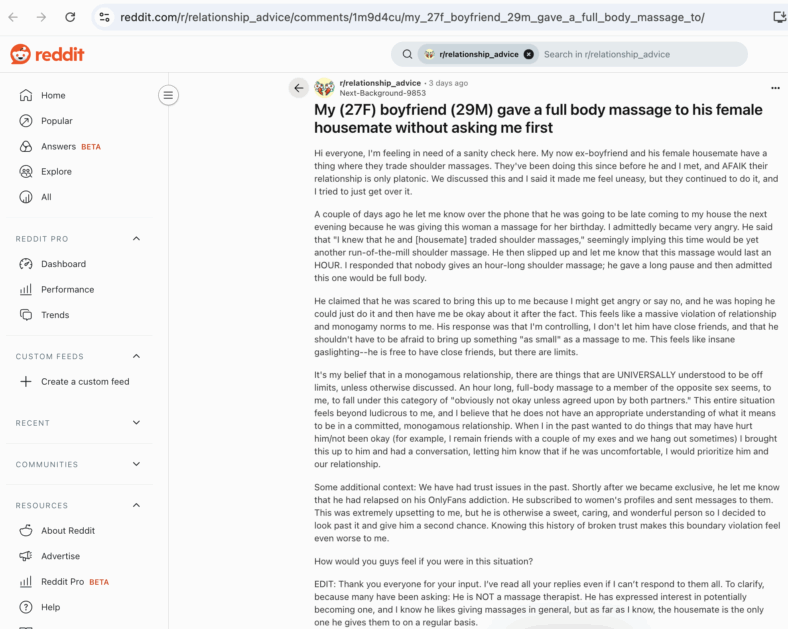Click the Help question mark icon
The height and width of the screenshot is (629, 788).
click(x=26, y=607)
